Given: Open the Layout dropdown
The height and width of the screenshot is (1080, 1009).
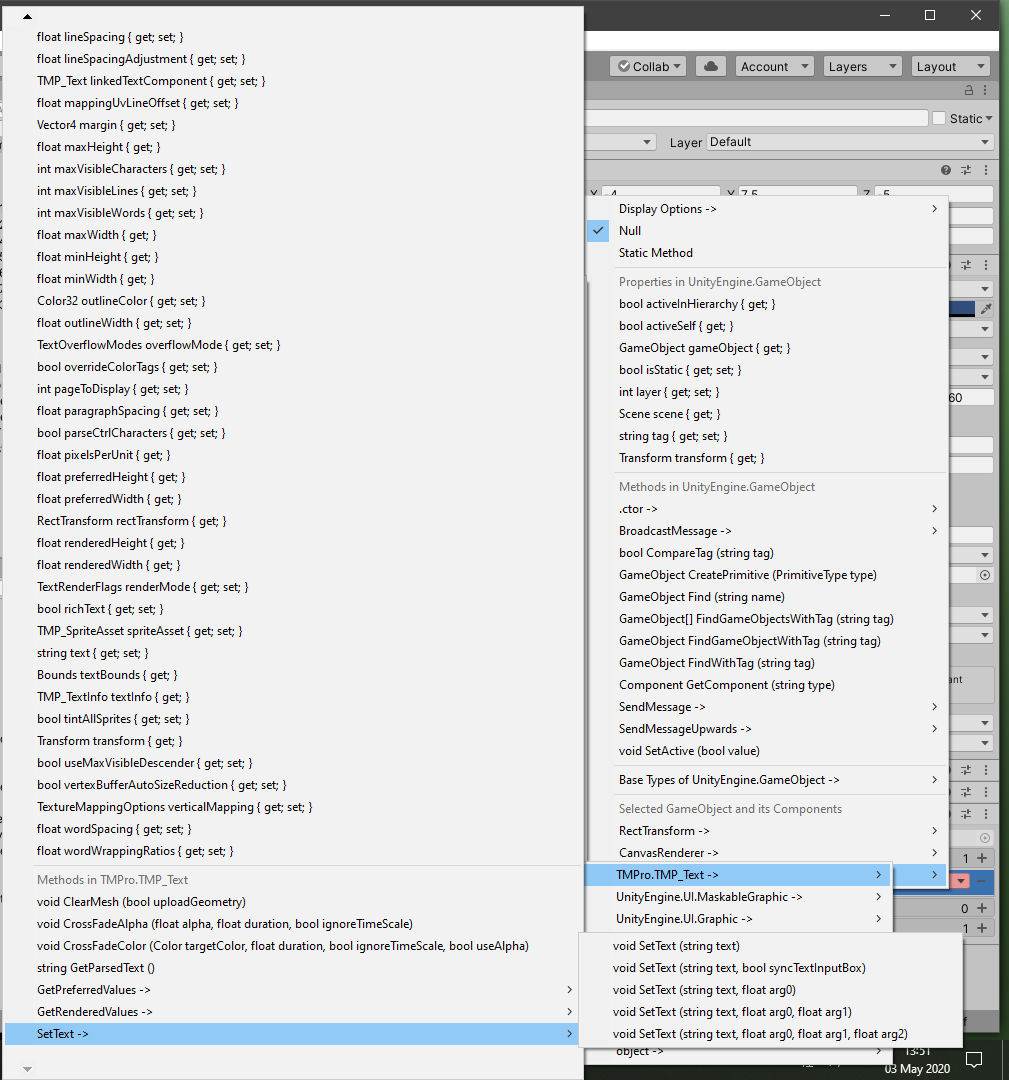Looking at the screenshot, I should (x=950, y=66).
